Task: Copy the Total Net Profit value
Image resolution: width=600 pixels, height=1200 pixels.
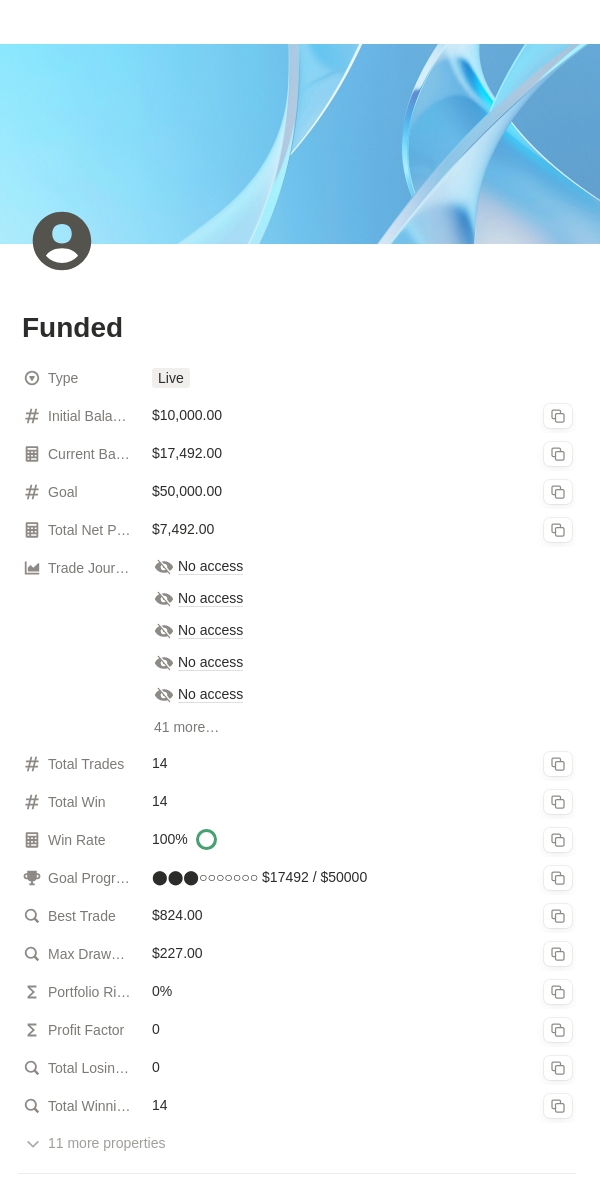Action: [x=558, y=530]
